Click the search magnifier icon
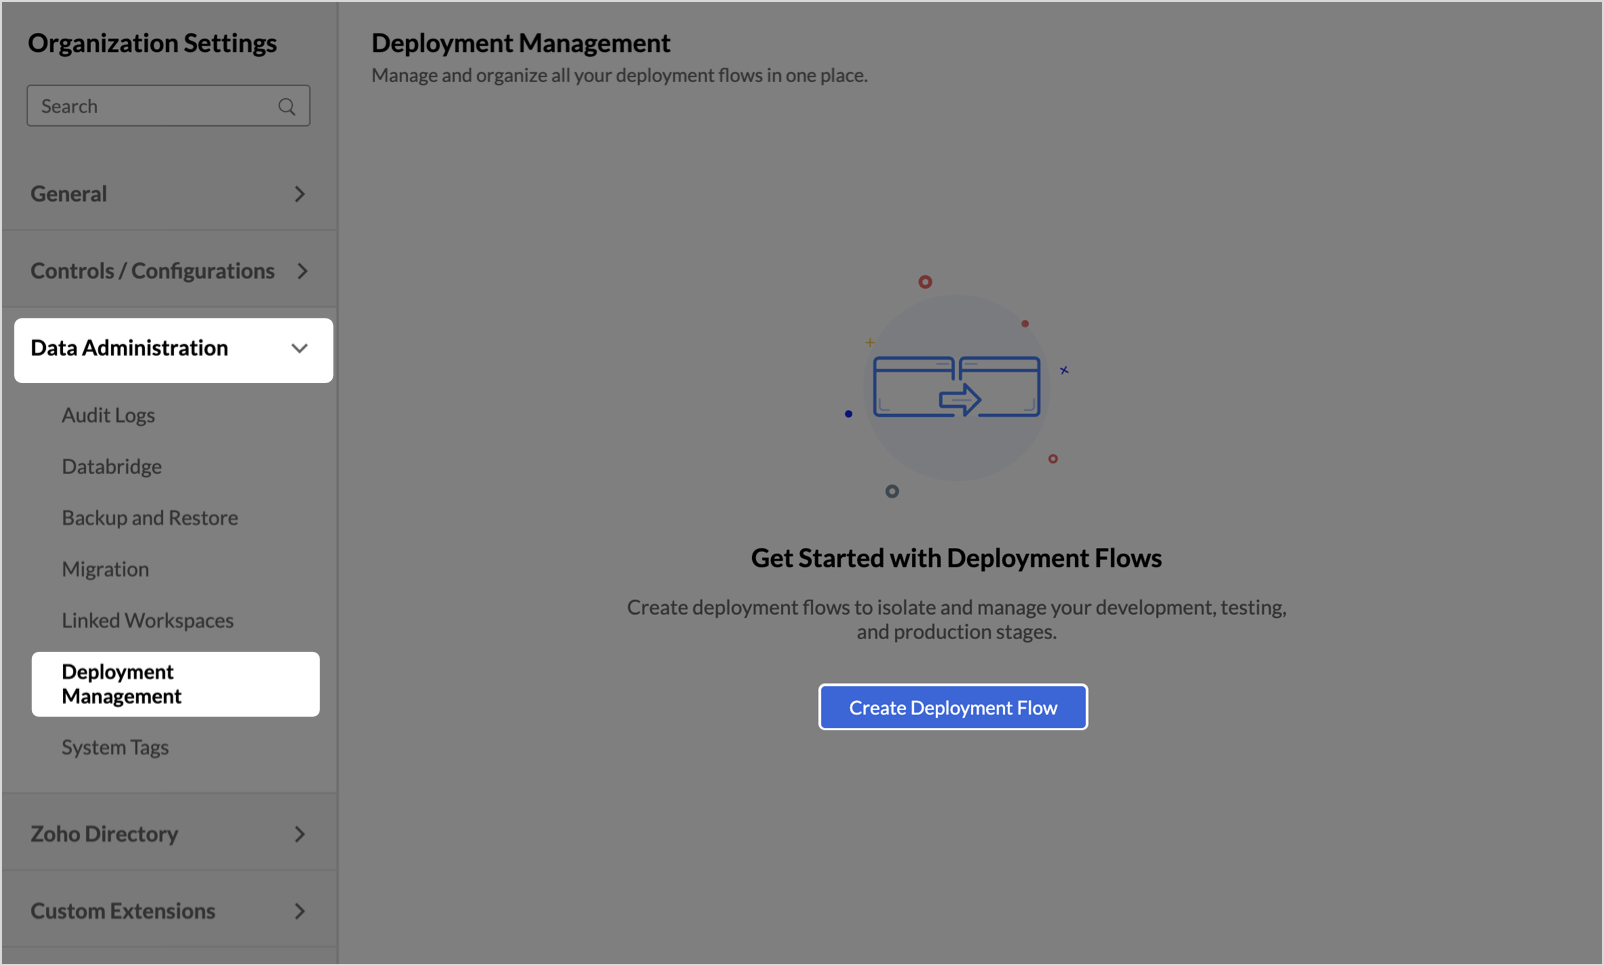Screen dimensions: 1604x966 [287, 106]
